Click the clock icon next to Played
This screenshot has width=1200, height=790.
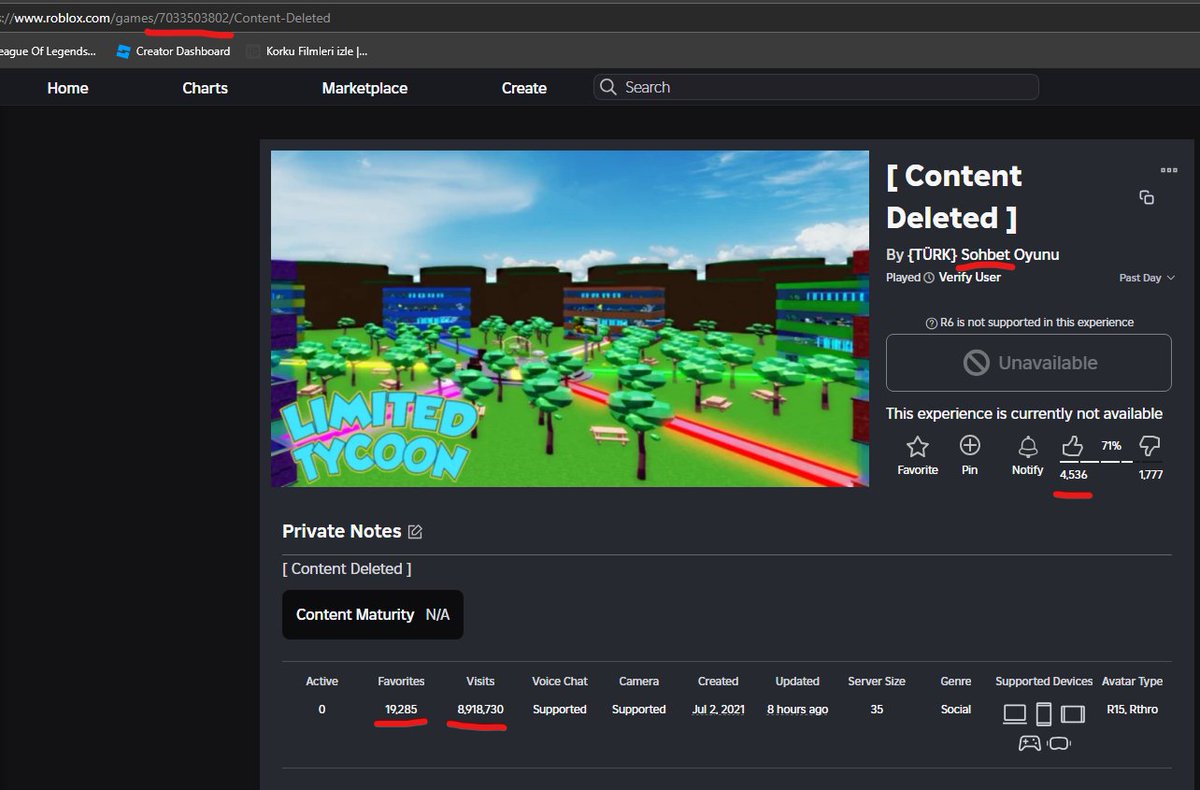[930, 277]
